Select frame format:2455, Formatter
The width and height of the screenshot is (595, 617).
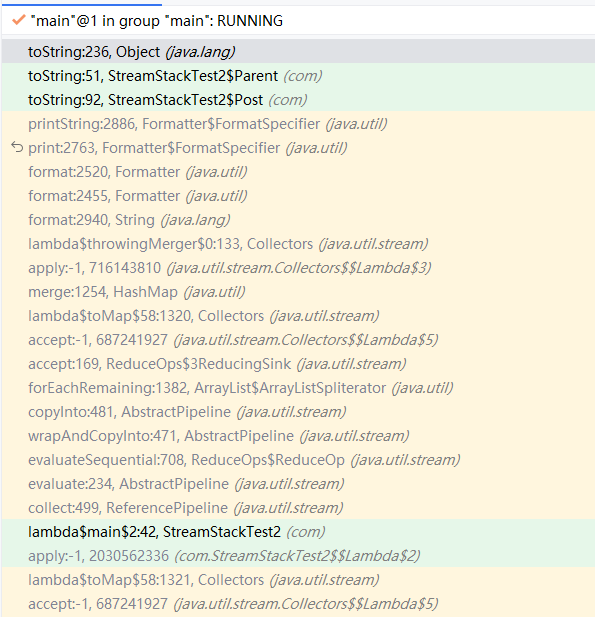[298, 196]
